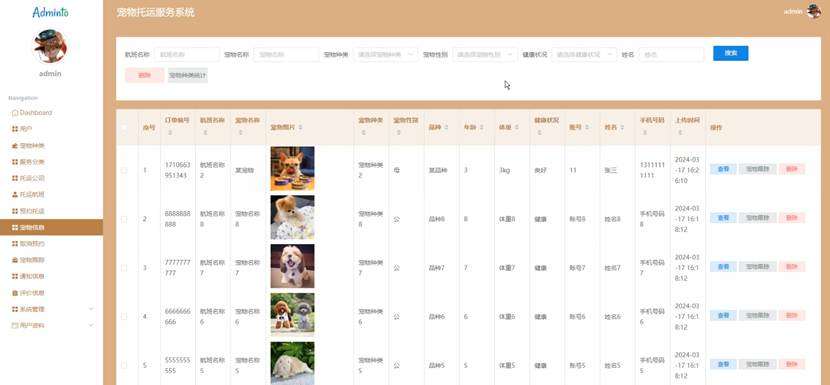Sort table by 账号 column arrows

(586, 128)
